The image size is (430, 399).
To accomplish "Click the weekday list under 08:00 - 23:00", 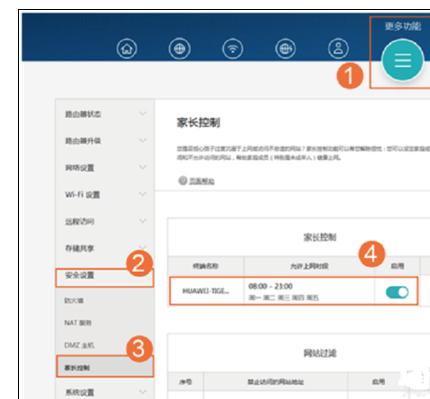I will coord(283,297).
